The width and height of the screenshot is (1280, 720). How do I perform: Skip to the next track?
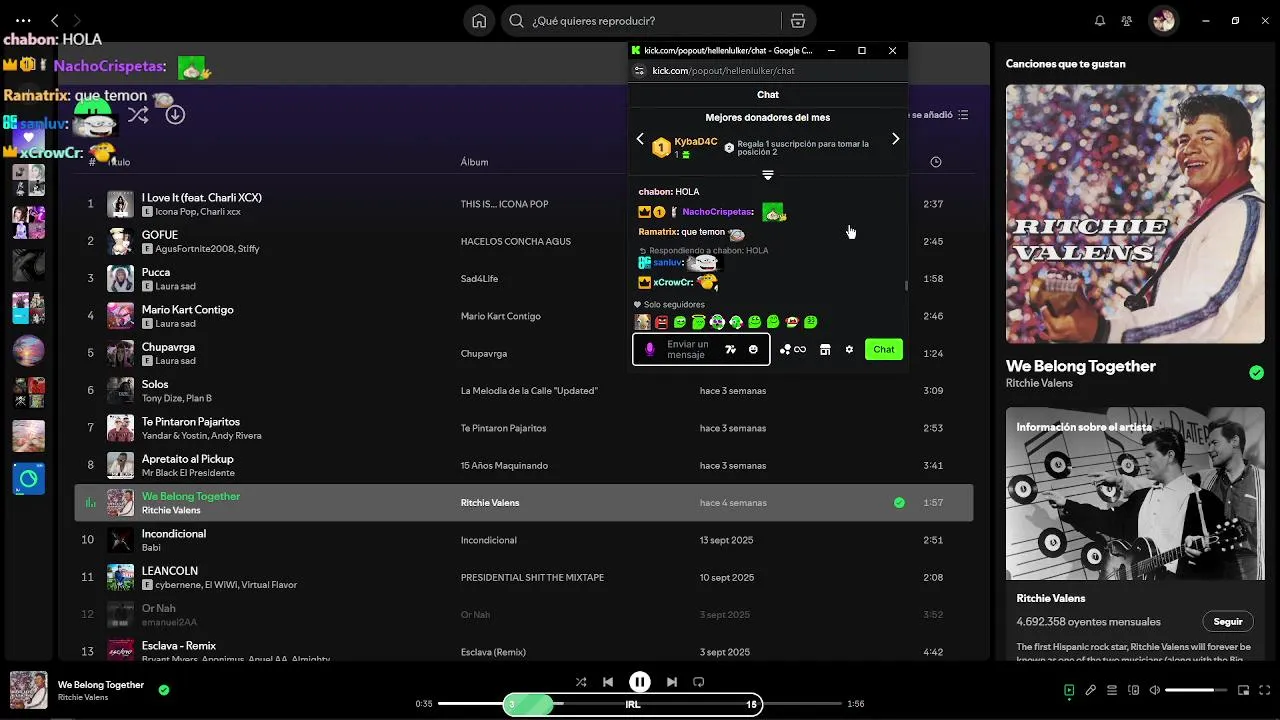tap(672, 682)
